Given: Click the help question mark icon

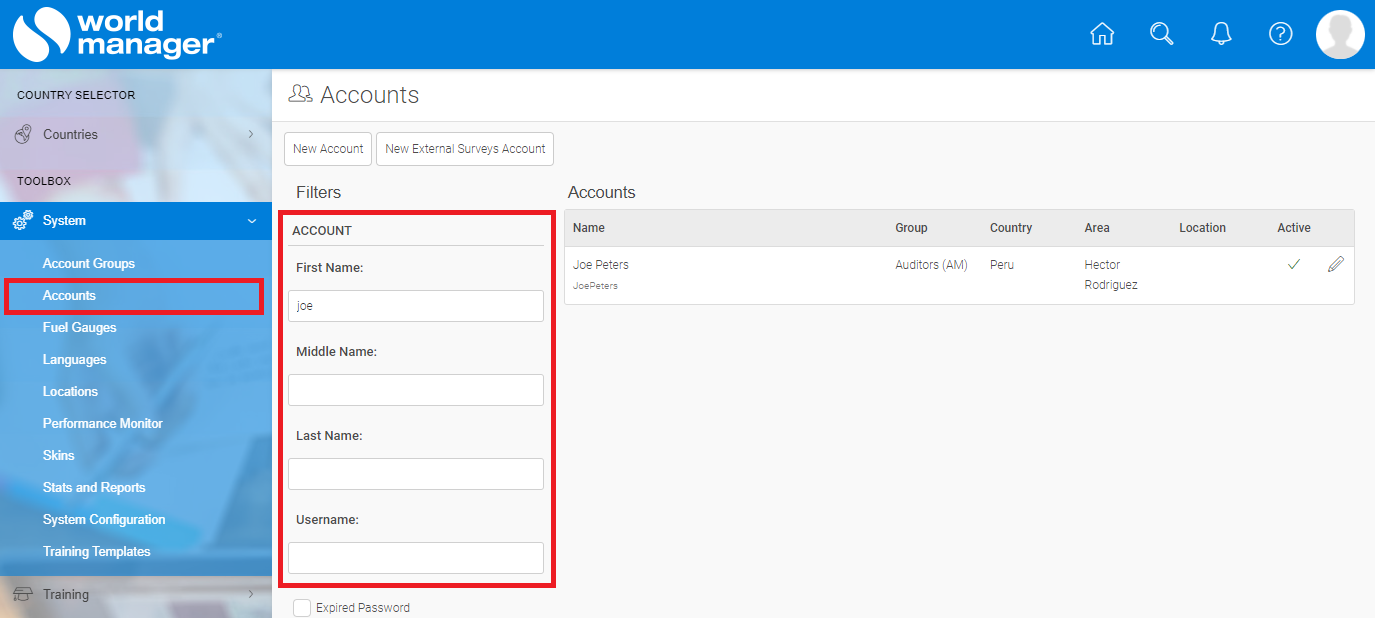Looking at the screenshot, I should tap(1280, 34).
